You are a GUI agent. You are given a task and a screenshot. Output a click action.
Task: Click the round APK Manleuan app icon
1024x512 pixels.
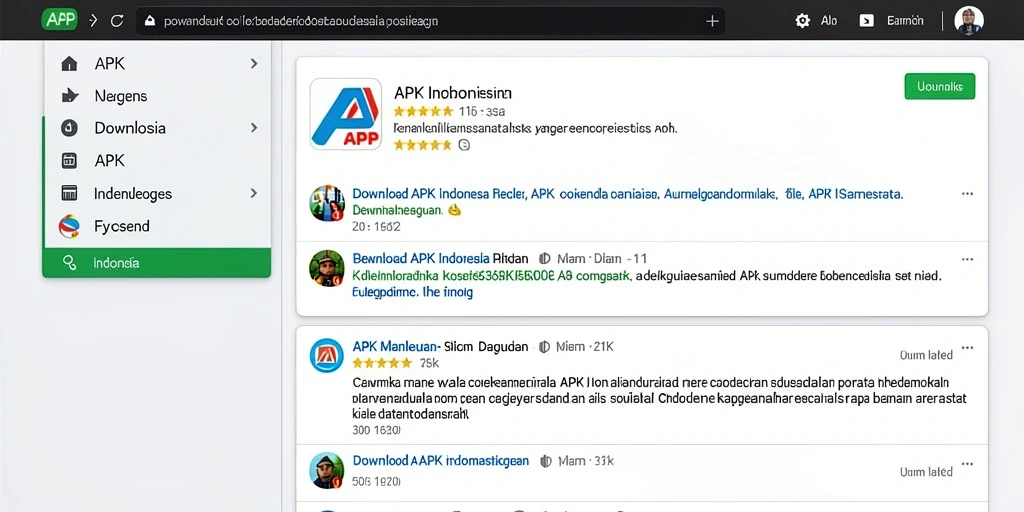pyautogui.click(x=327, y=356)
